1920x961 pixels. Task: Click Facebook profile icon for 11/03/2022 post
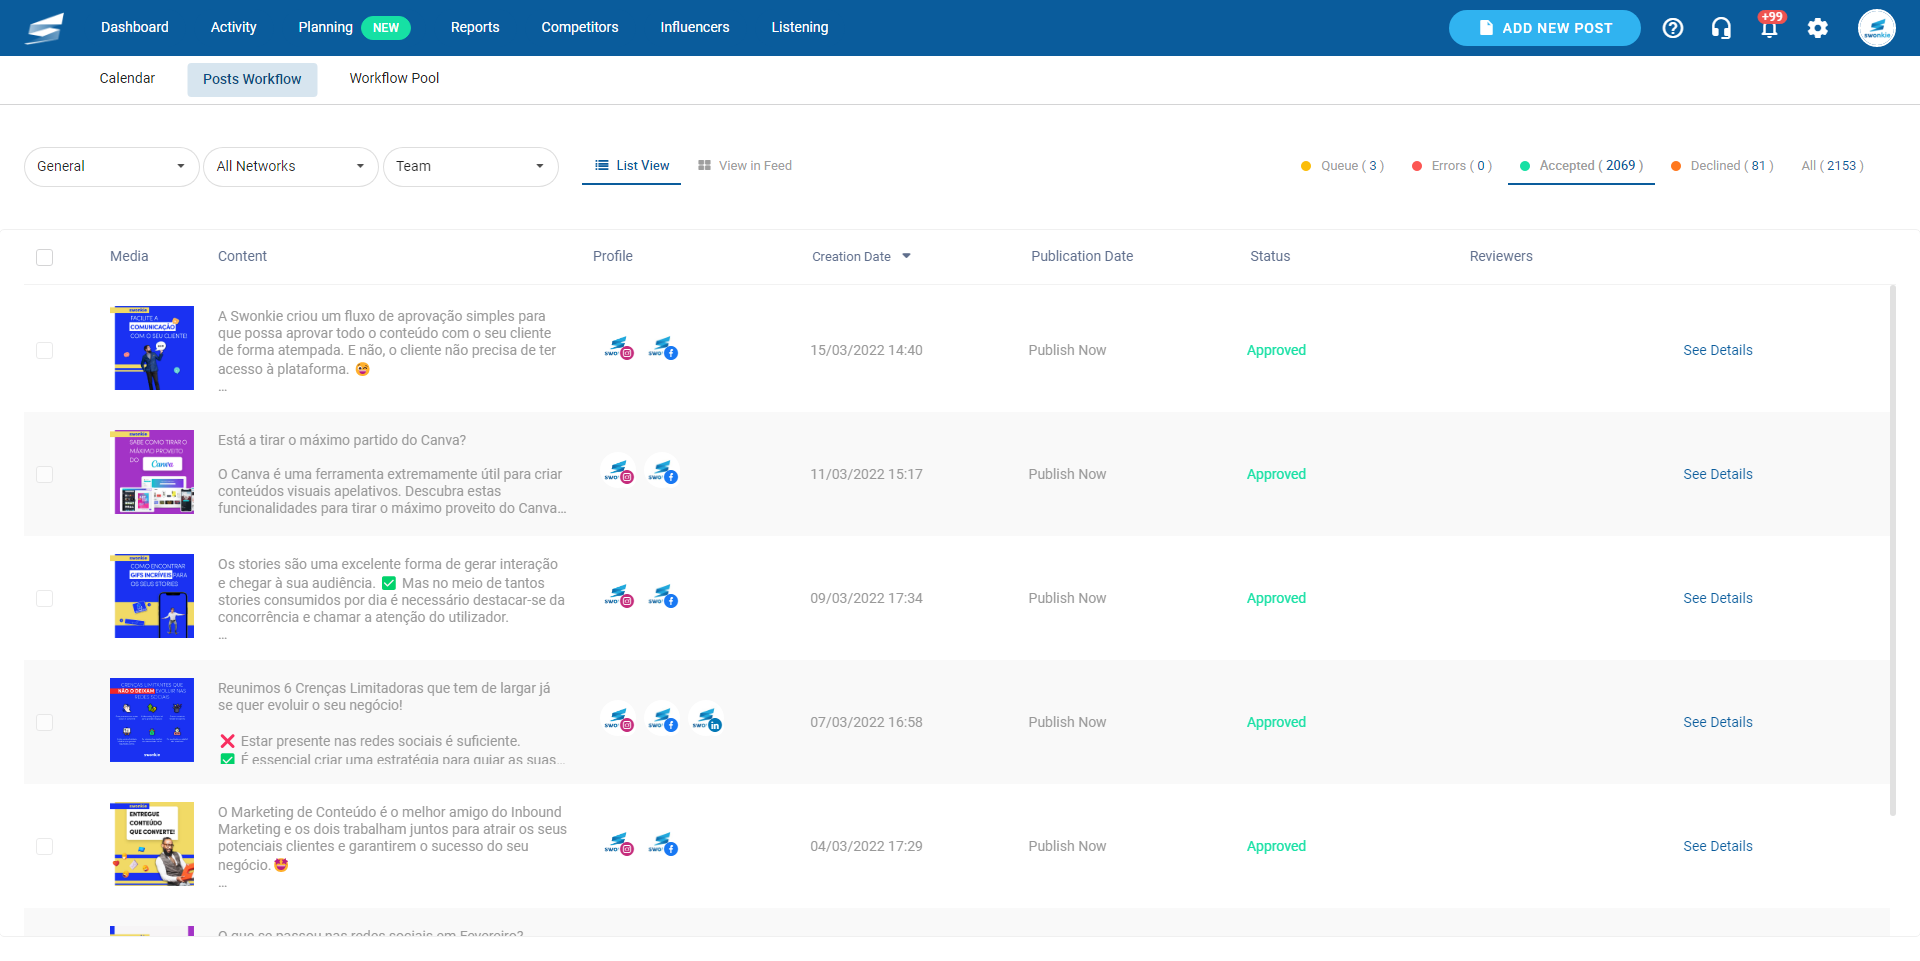(x=663, y=472)
